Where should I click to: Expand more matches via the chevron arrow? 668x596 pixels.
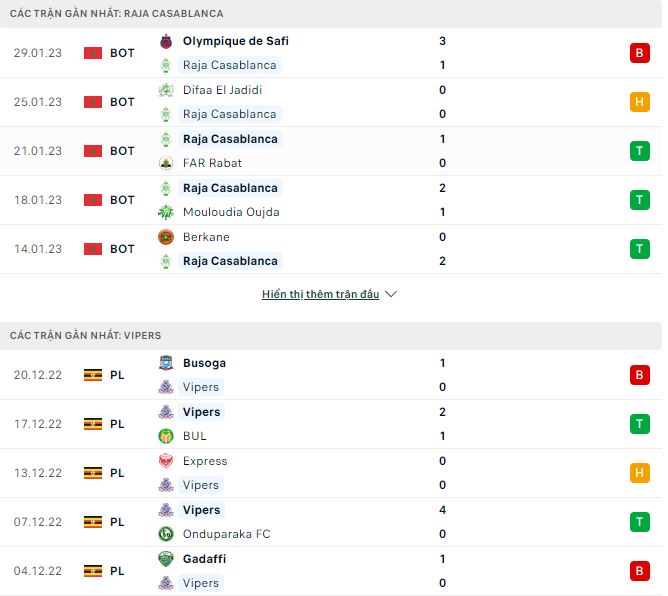(x=391, y=295)
